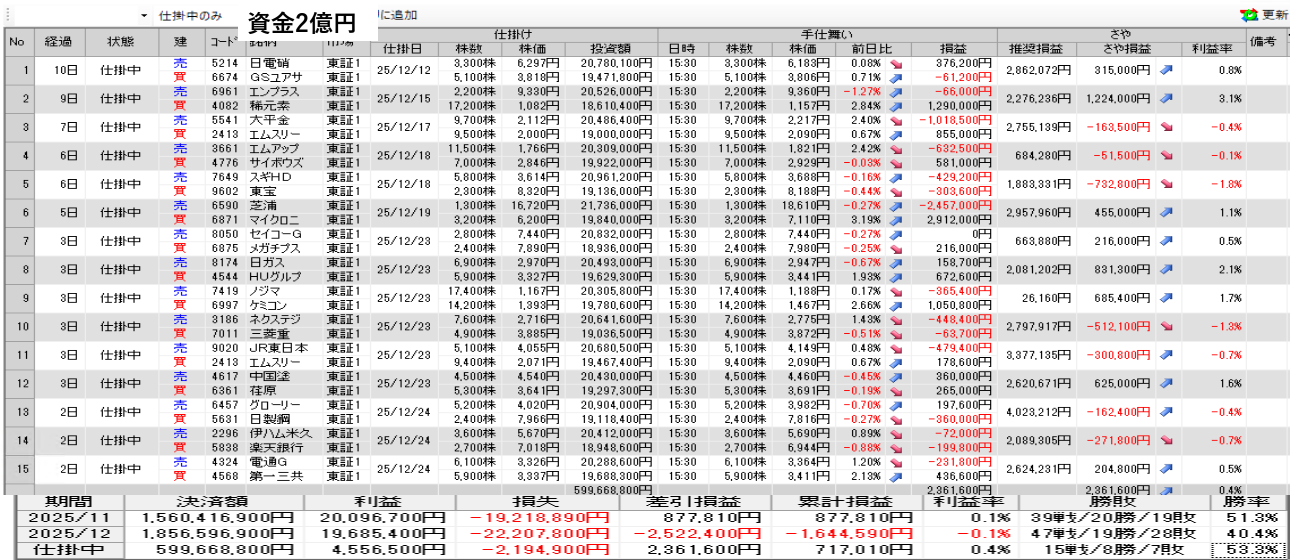1290x560 pixels.
Task: Click the 推奨損益 column header
Action: (x=1035, y=49)
